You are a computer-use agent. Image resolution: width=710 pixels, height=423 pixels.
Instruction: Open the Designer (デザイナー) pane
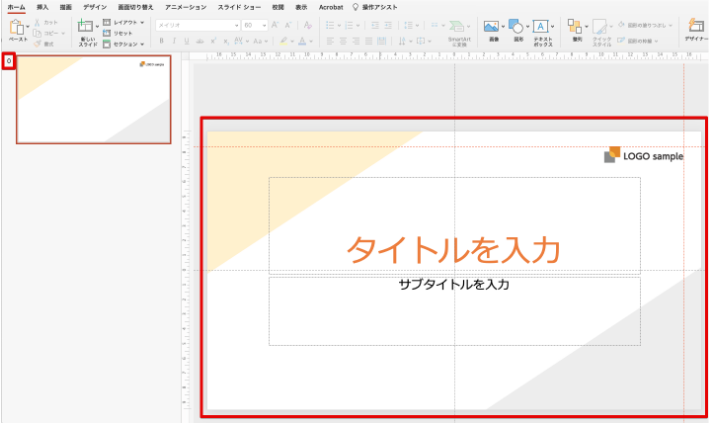coord(696,27)
